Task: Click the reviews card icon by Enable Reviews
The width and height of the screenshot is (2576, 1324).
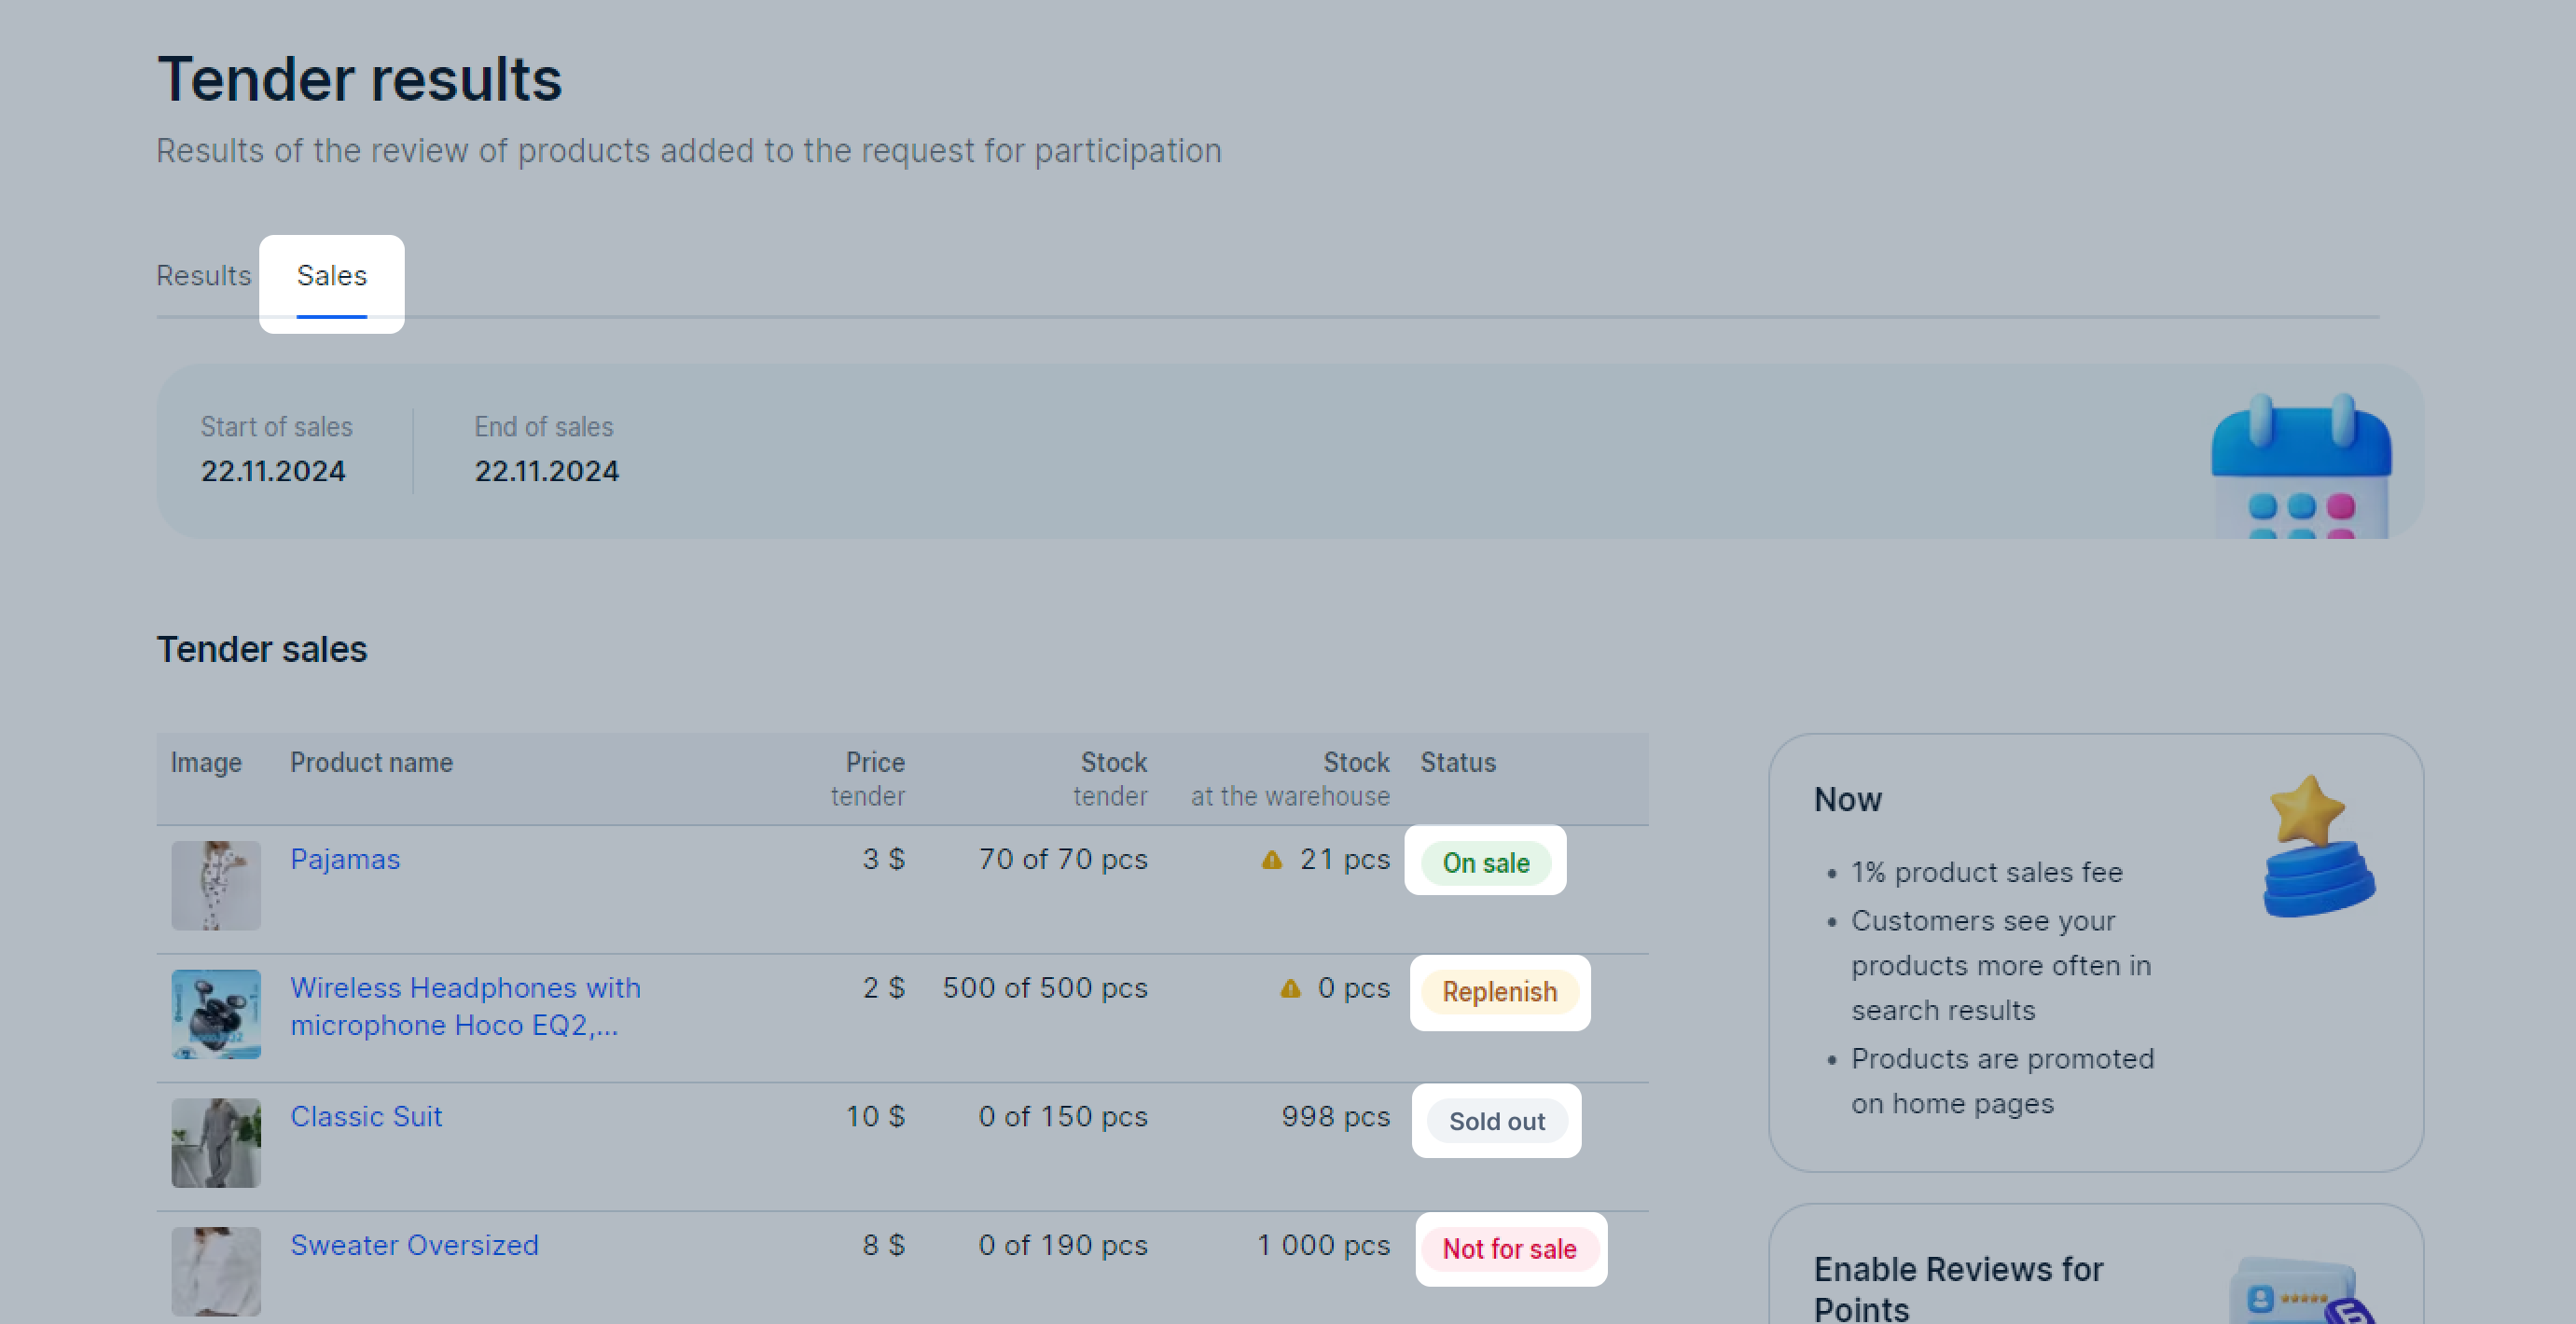Action: (x=2300, y=1290)
